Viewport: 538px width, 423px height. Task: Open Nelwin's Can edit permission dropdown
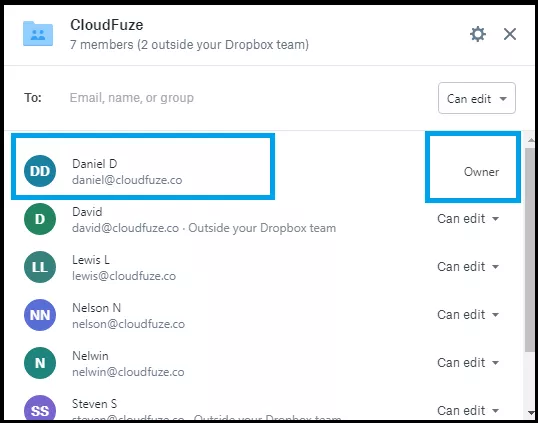[x=468, y=363]
